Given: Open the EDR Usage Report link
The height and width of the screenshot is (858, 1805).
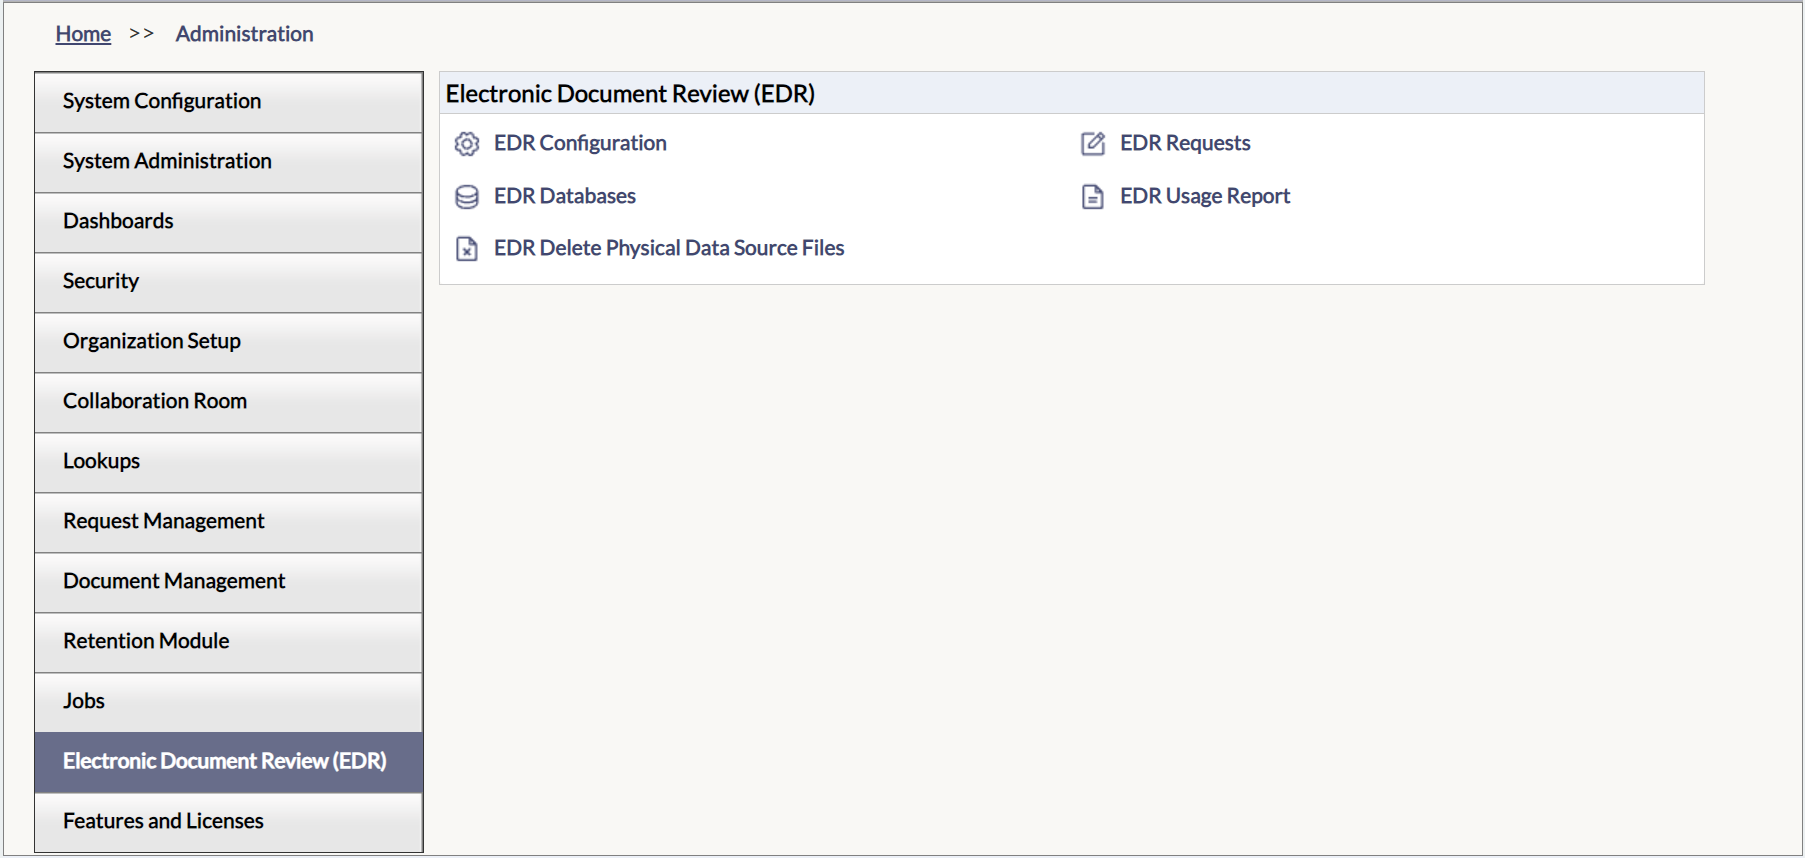Looking at the screenshot, I should (1205, 196).
